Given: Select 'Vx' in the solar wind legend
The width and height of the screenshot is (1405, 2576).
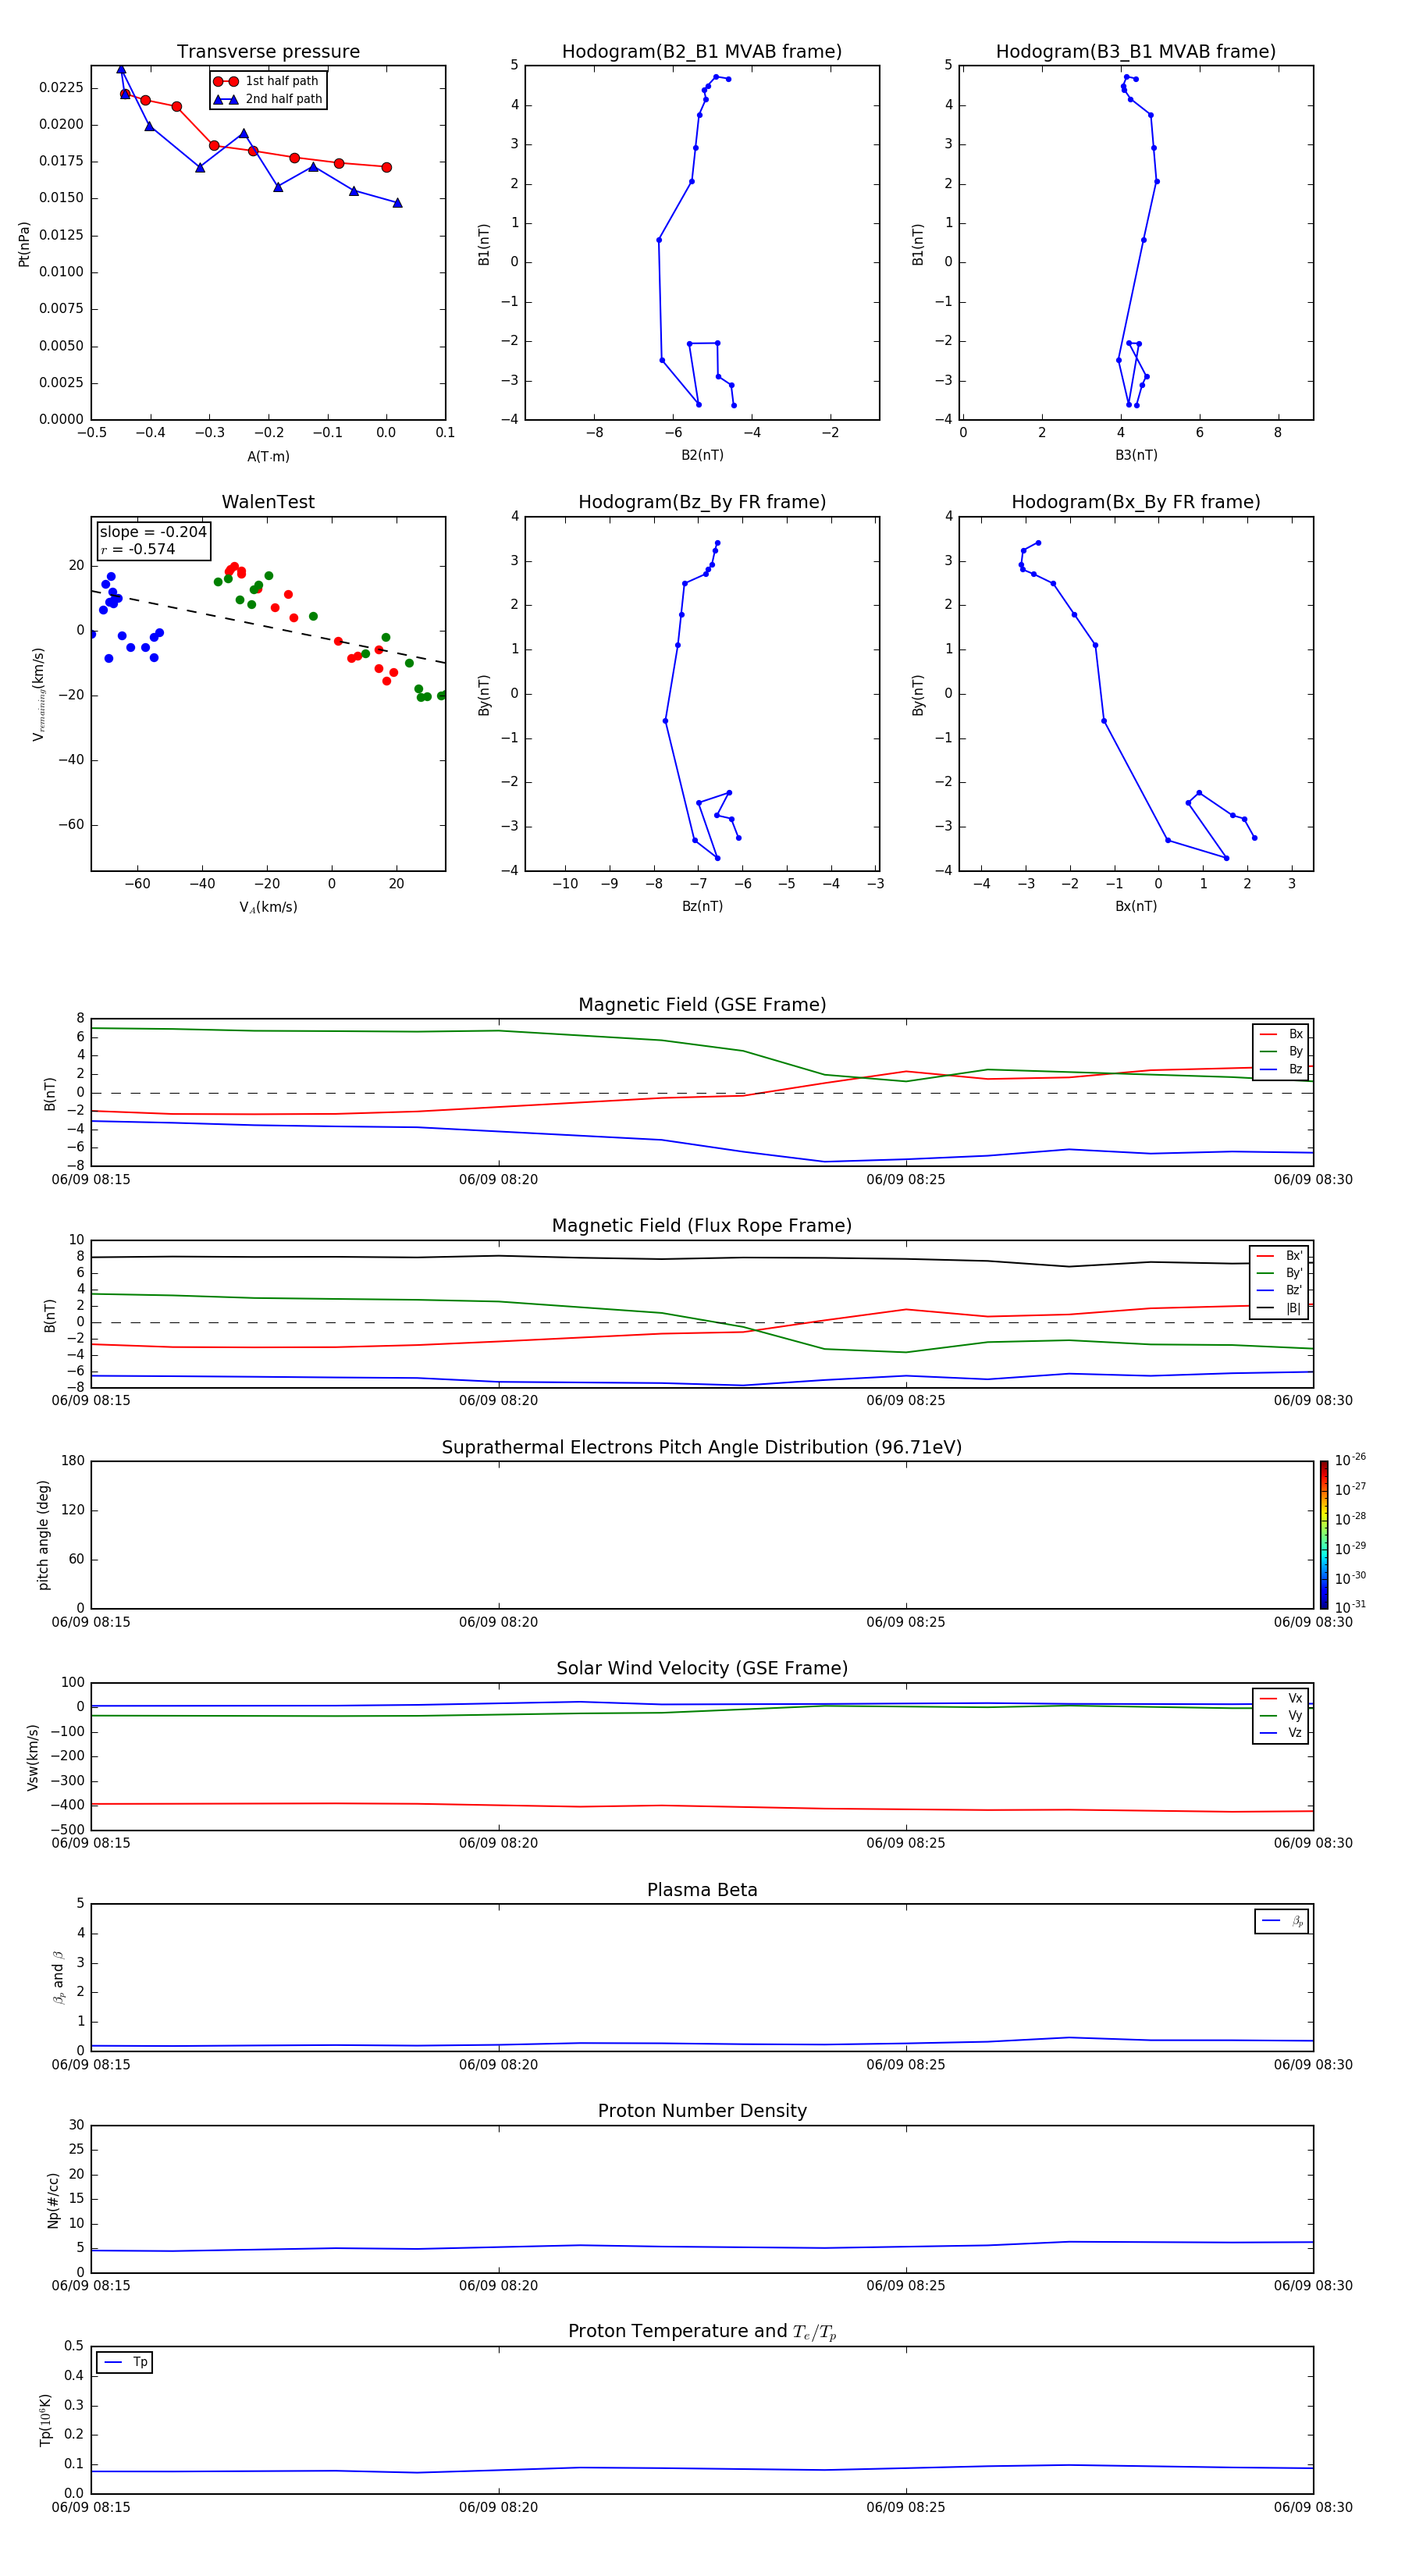Looking at the screenshot, I should pyautogui.click(x=1281, y=1698).
